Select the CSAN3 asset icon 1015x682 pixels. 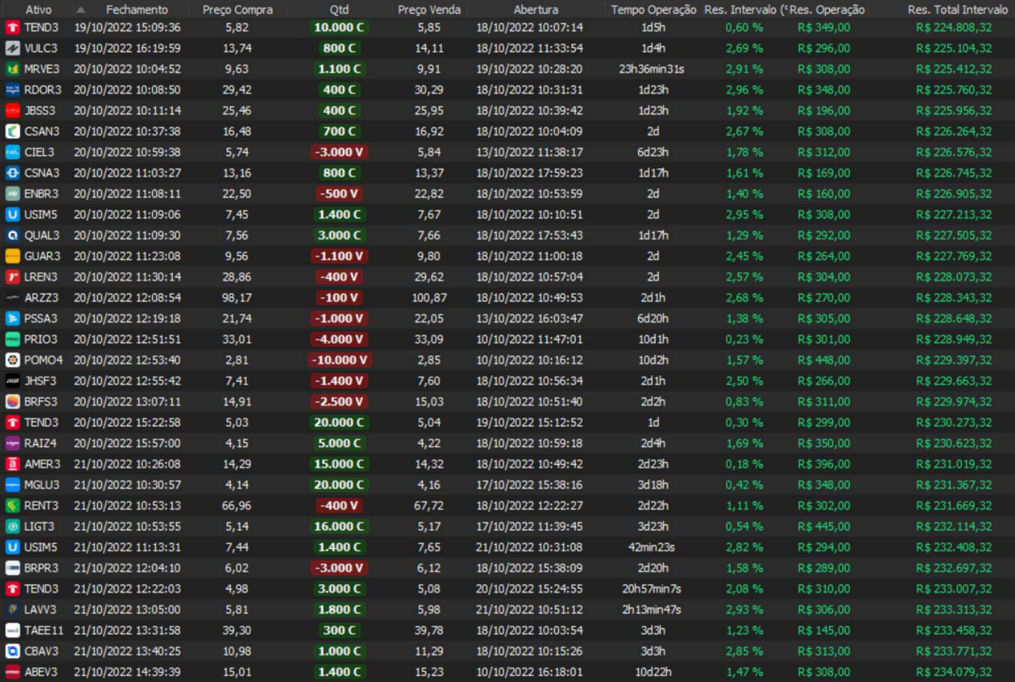coord(13,131)
